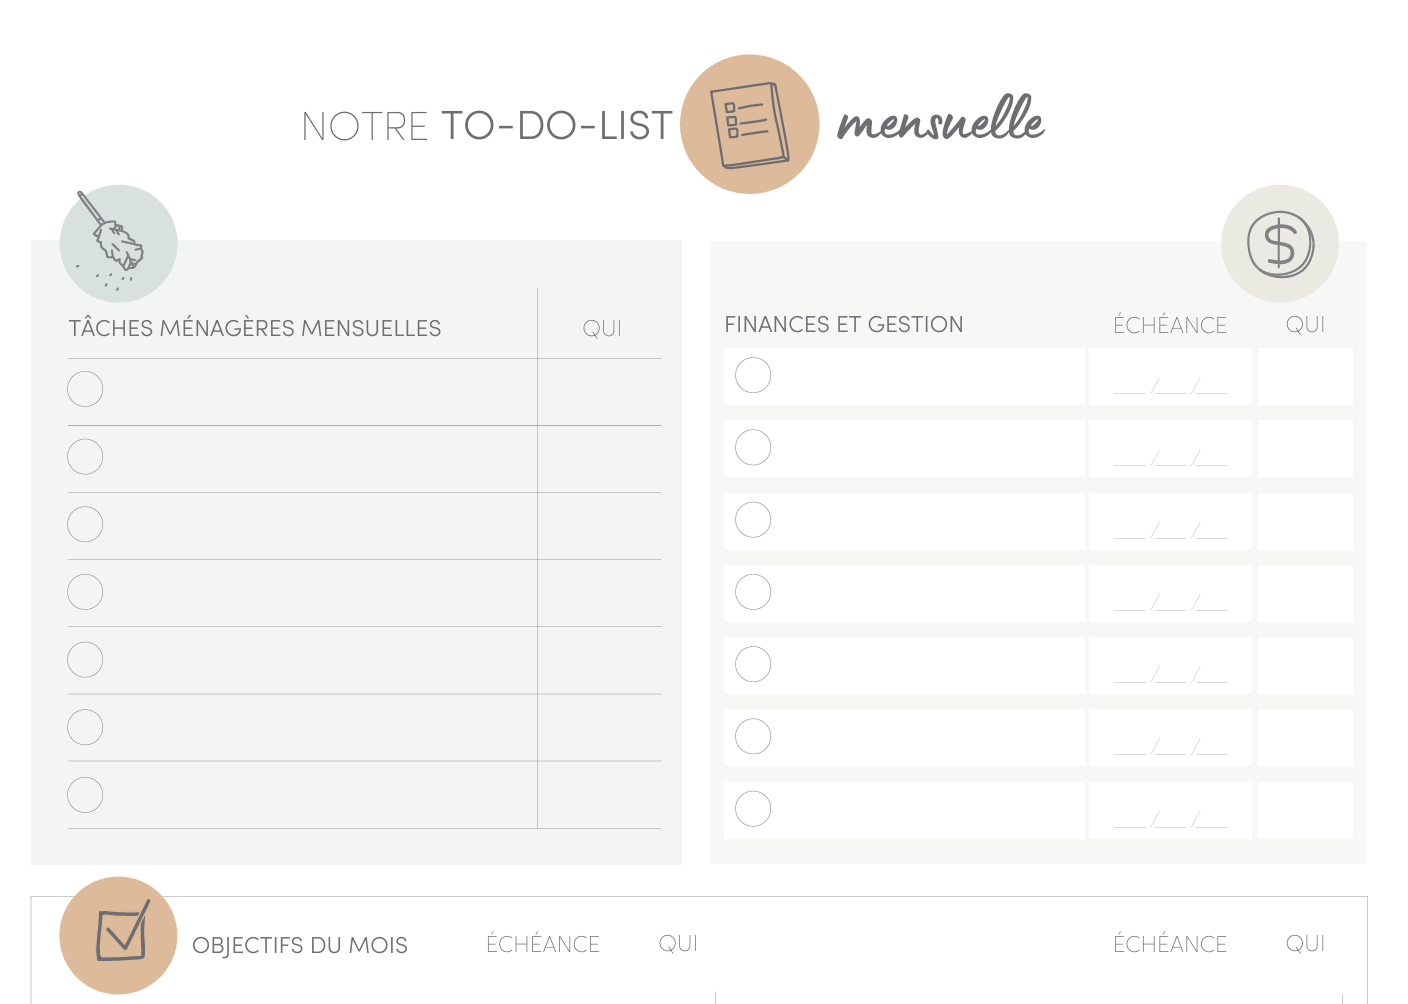Click the dollar coin icon

(x=1279, y=244)
